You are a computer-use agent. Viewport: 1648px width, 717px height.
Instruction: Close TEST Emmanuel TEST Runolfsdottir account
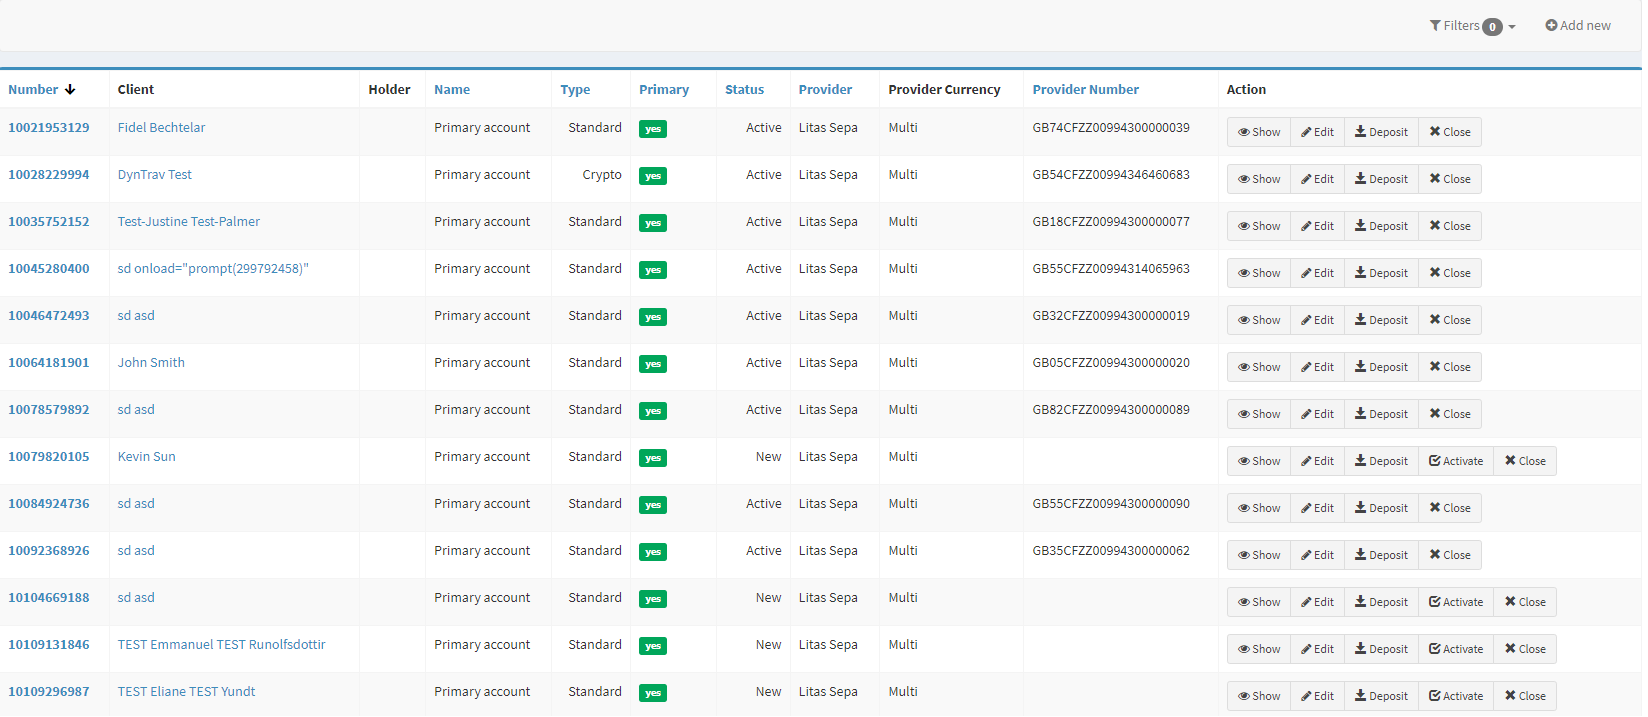tap(1524, 649)
